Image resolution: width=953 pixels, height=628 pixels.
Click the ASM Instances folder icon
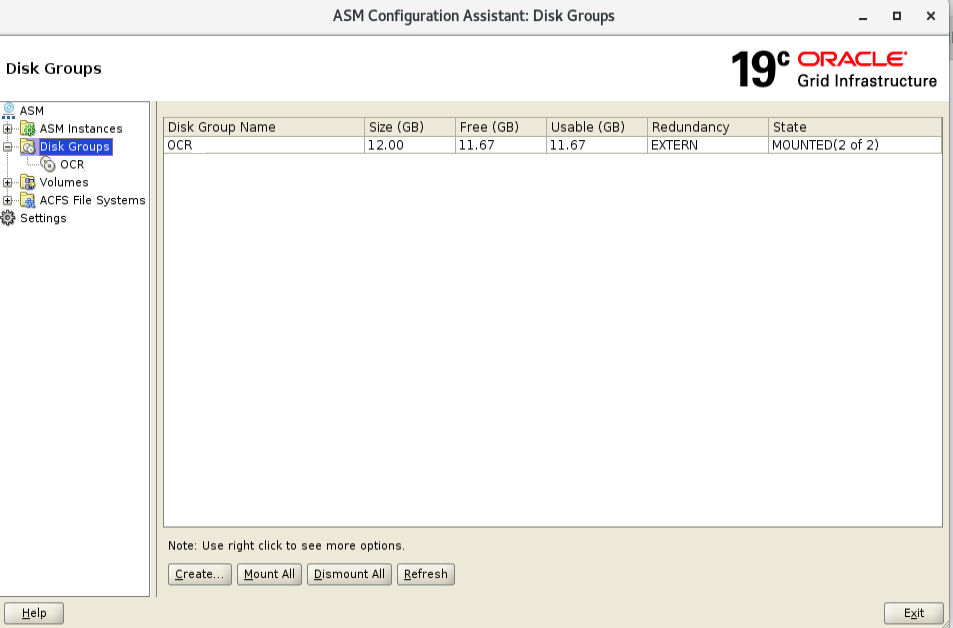pyautogui.click(x=27, y=128)
